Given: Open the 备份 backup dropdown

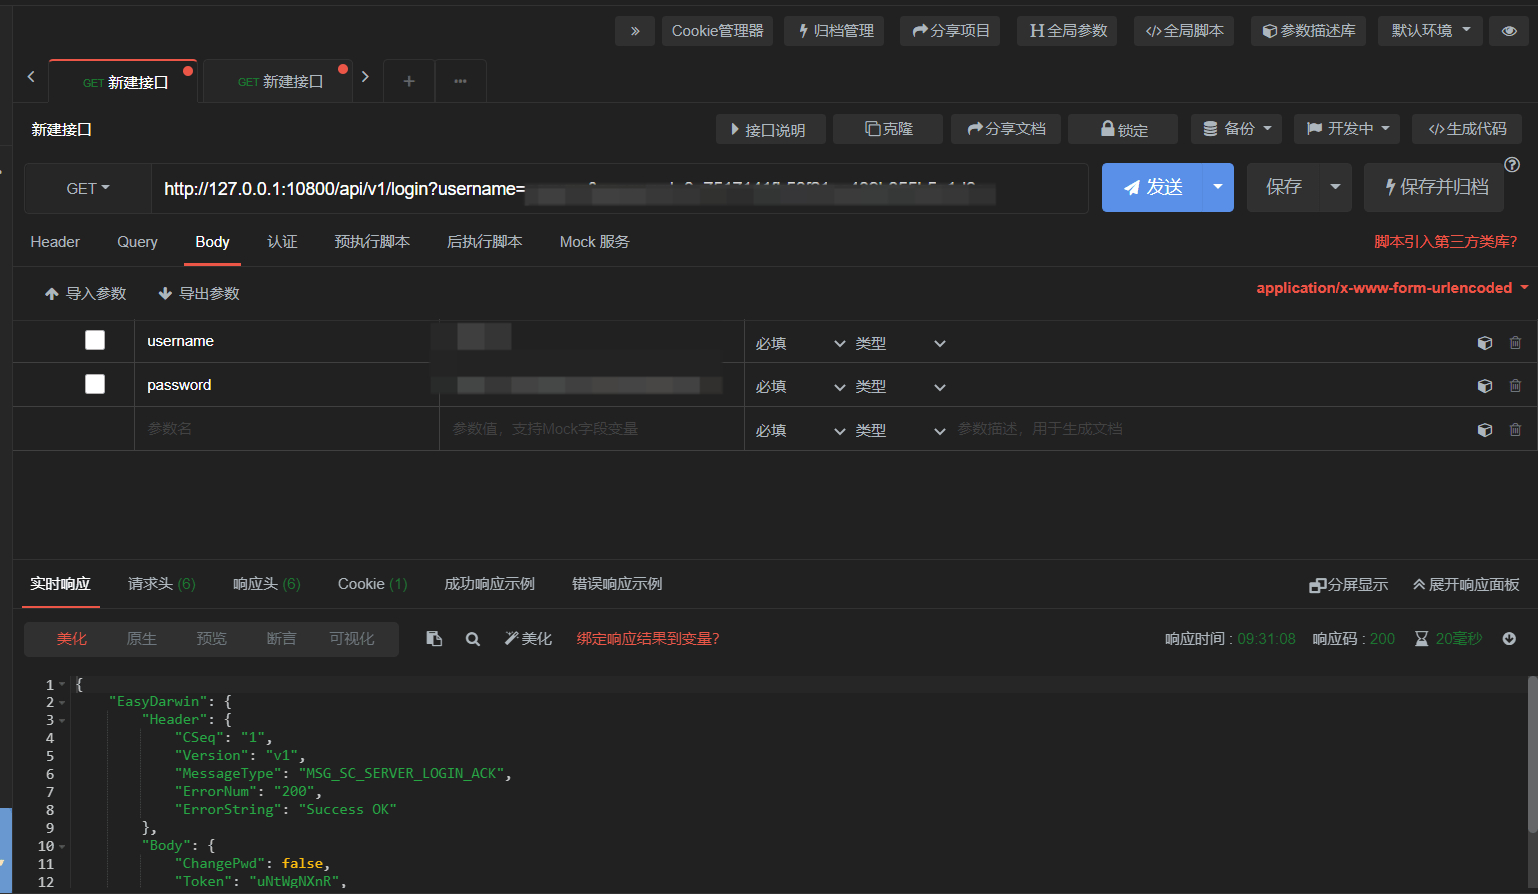Looking at the screenshot, I should coord(1236,129).
